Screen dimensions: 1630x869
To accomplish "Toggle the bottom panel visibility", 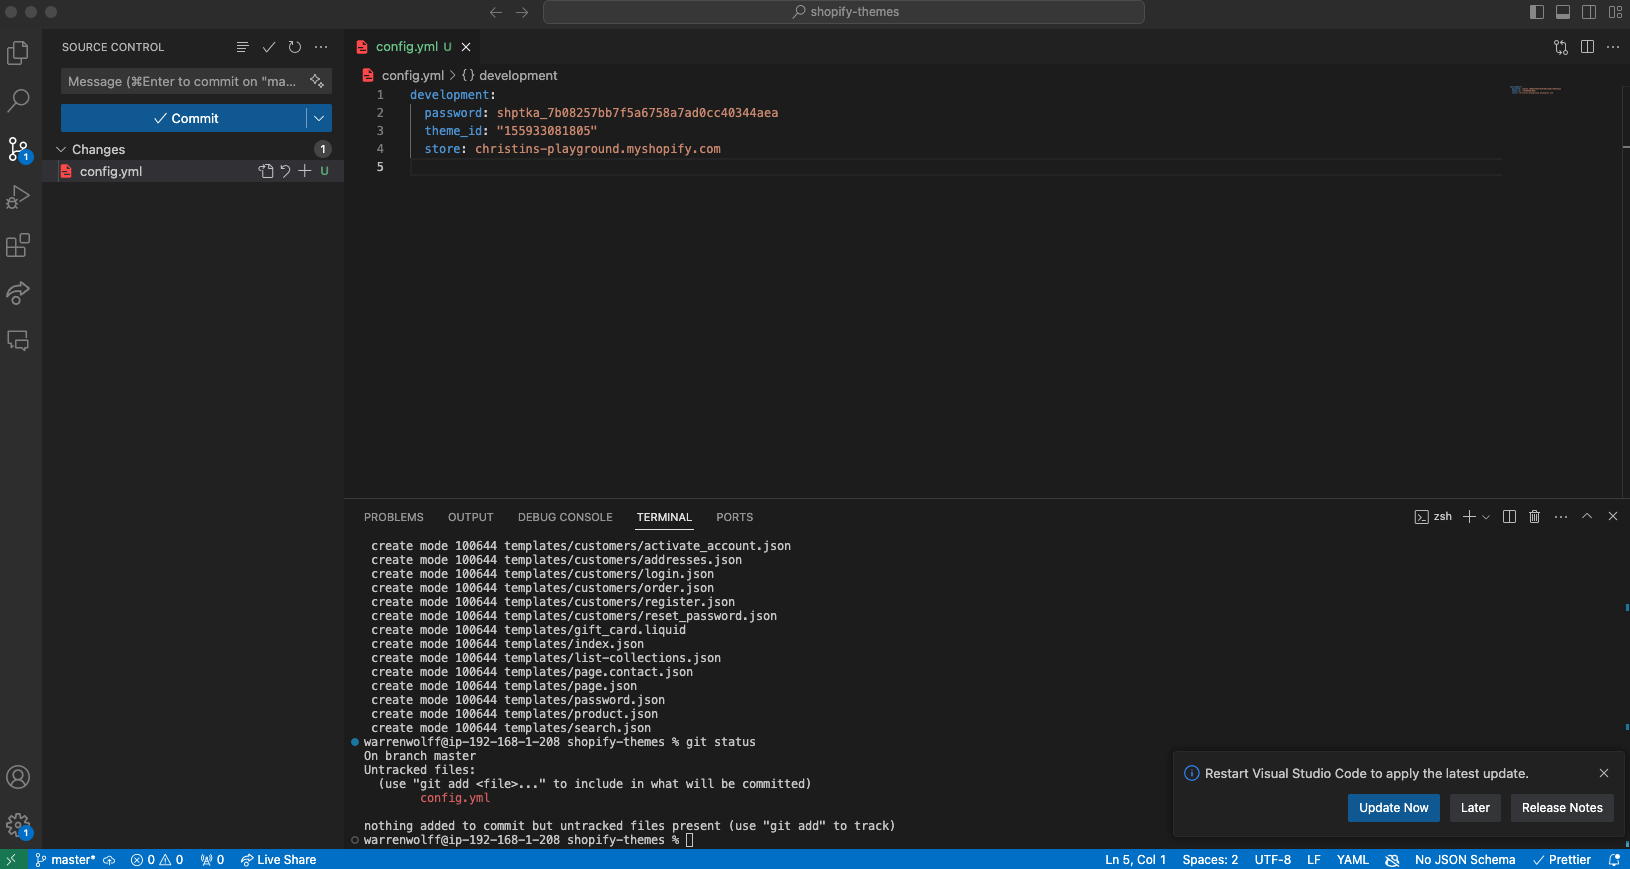I will (1563, 12).
